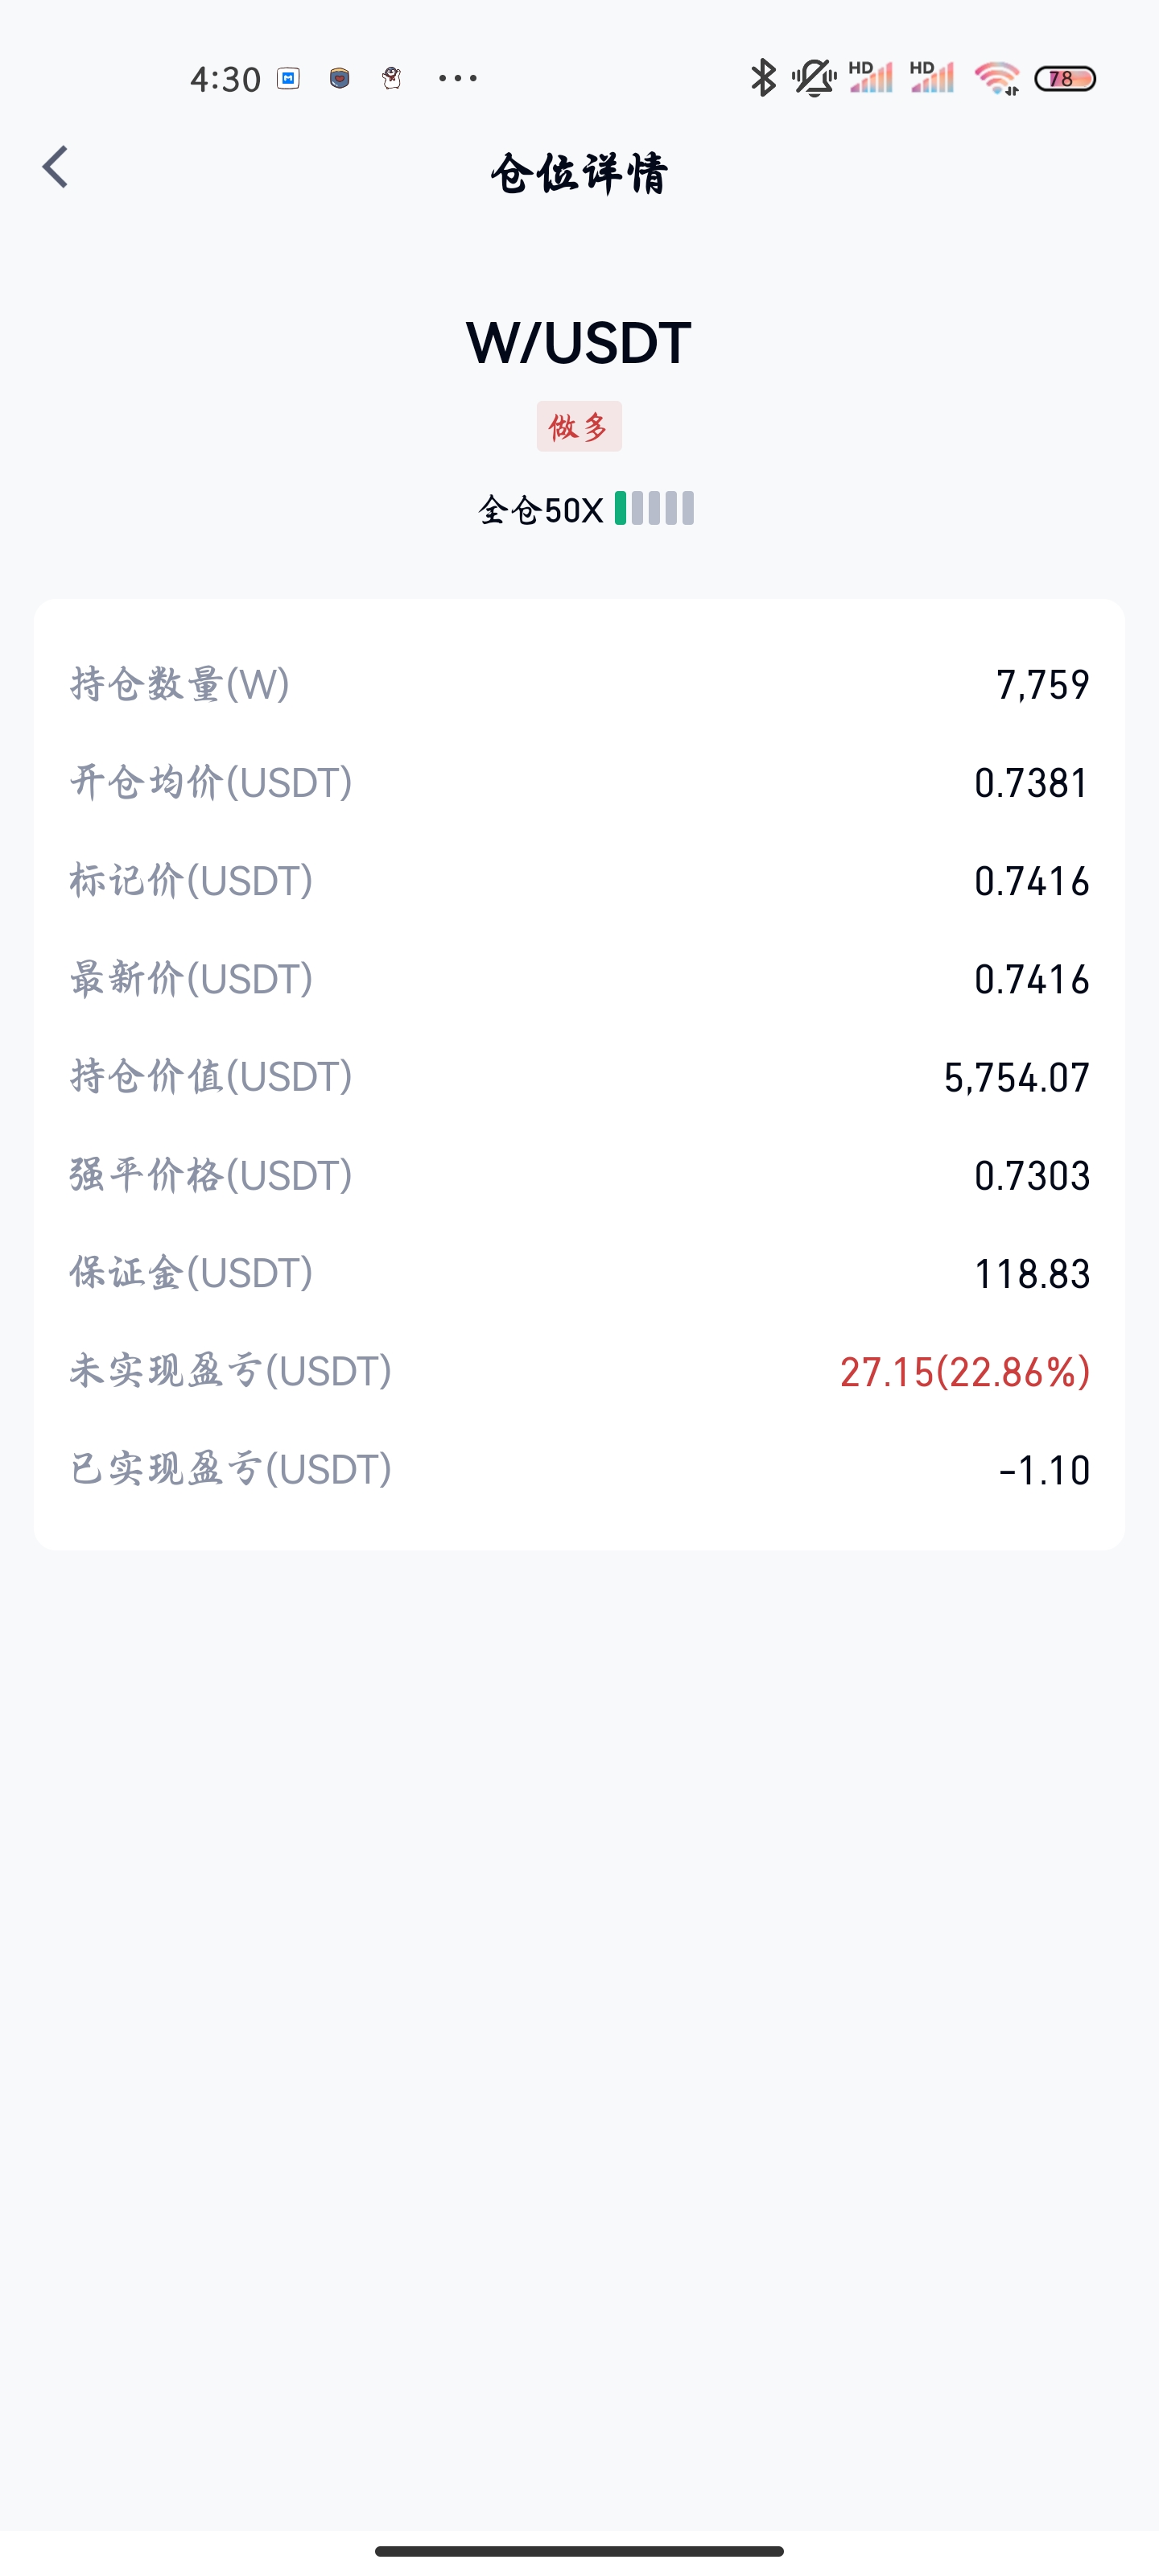The image size is (1159, 2576).
Task: Tap the home gesture bar
Action: click(x=579, y=2551)
